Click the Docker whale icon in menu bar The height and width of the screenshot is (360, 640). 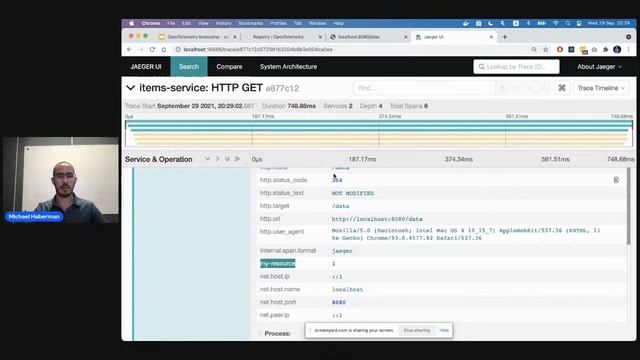[466, 23]
